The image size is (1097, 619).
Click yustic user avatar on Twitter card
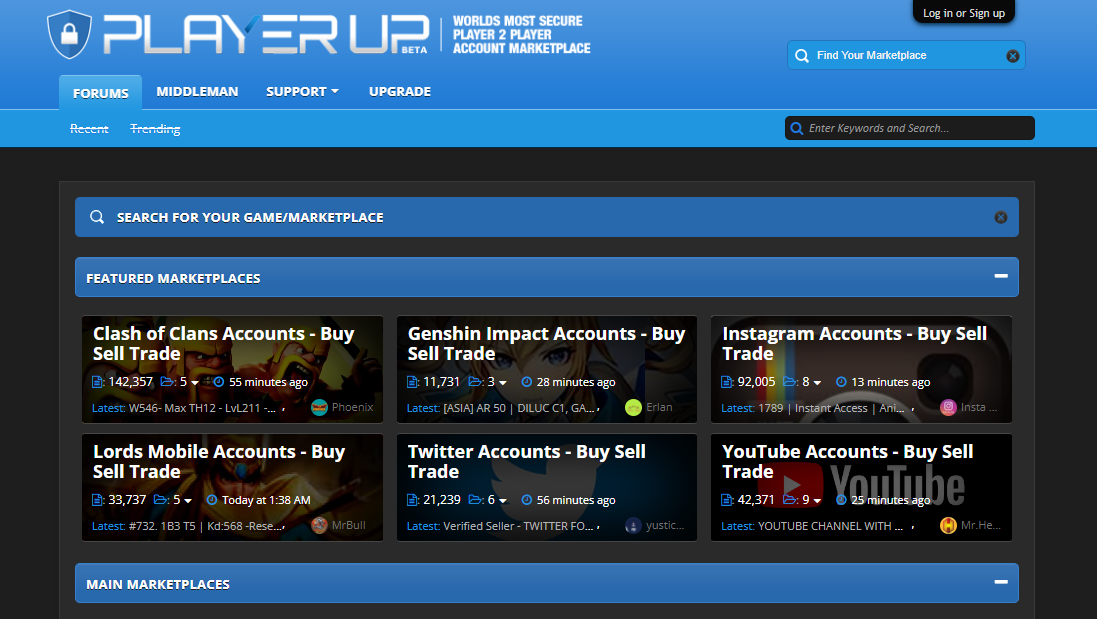point(633,525)
